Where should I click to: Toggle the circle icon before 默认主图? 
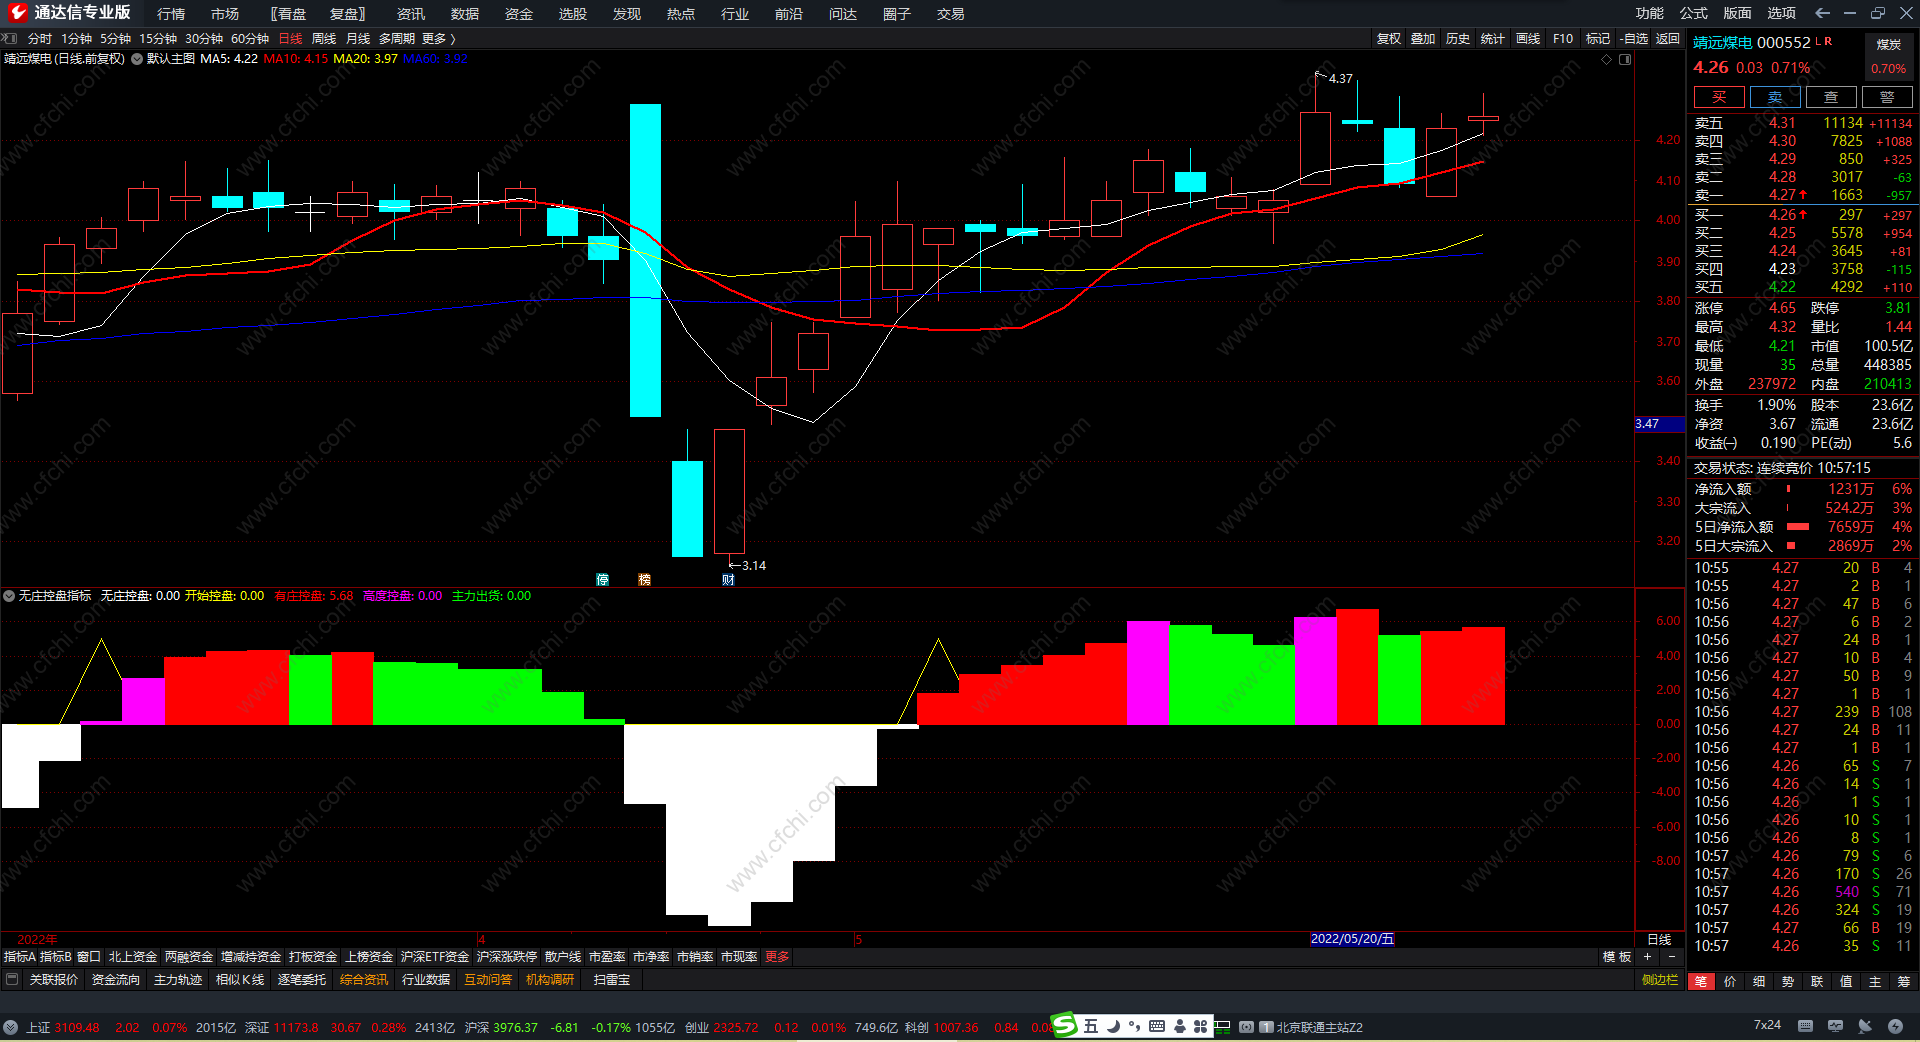137,59
